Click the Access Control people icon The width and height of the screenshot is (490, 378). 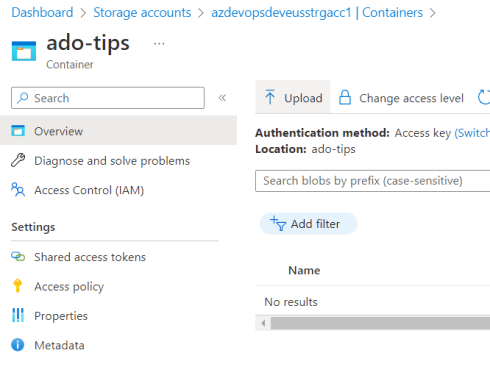18,189
